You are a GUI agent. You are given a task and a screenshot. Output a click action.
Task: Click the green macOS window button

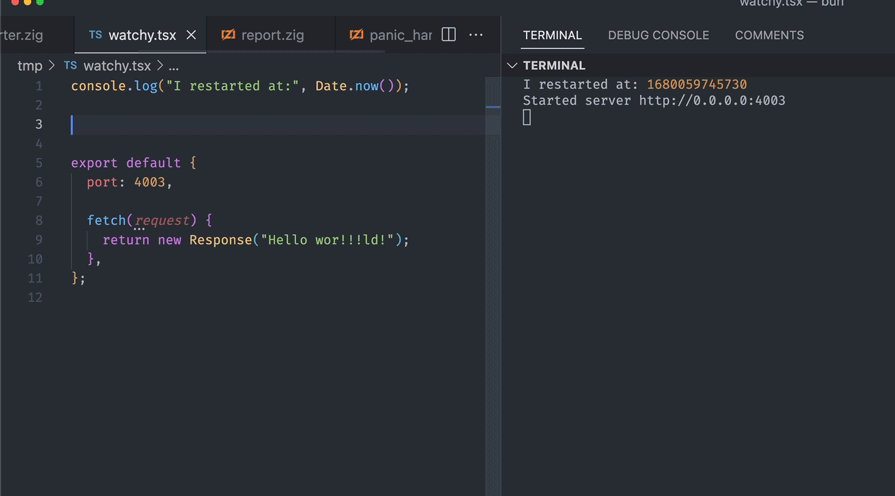click(40, 3)
